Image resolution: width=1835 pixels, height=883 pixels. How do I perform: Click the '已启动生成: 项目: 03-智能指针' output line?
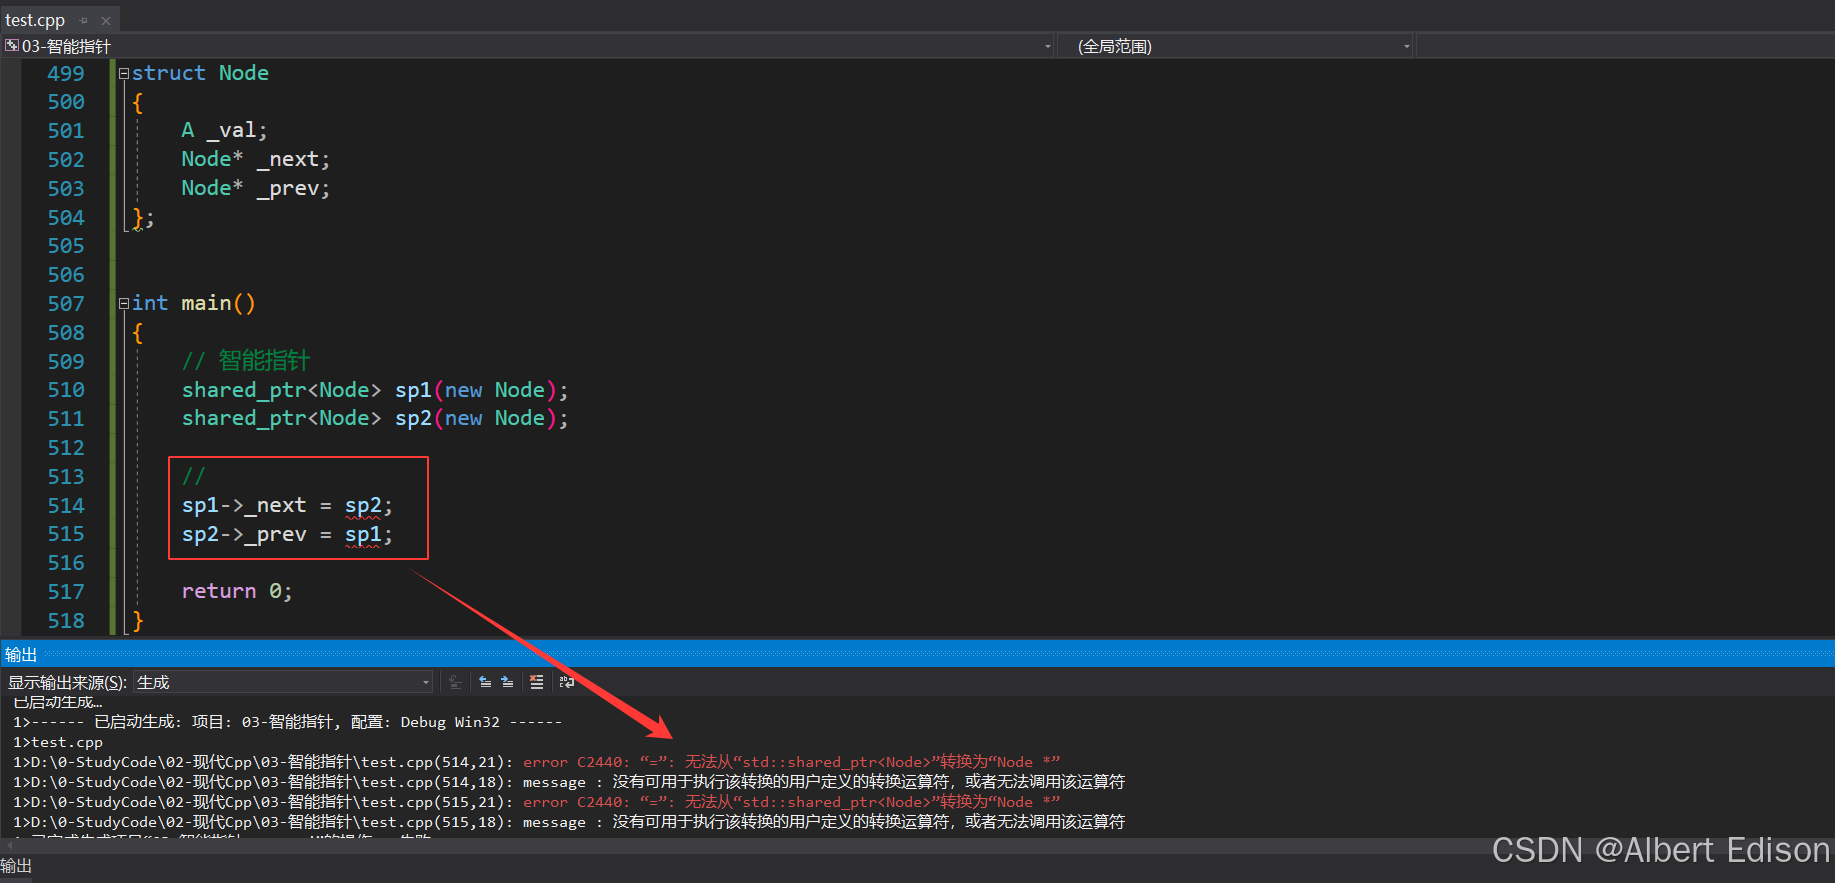[x=287, y=722]
